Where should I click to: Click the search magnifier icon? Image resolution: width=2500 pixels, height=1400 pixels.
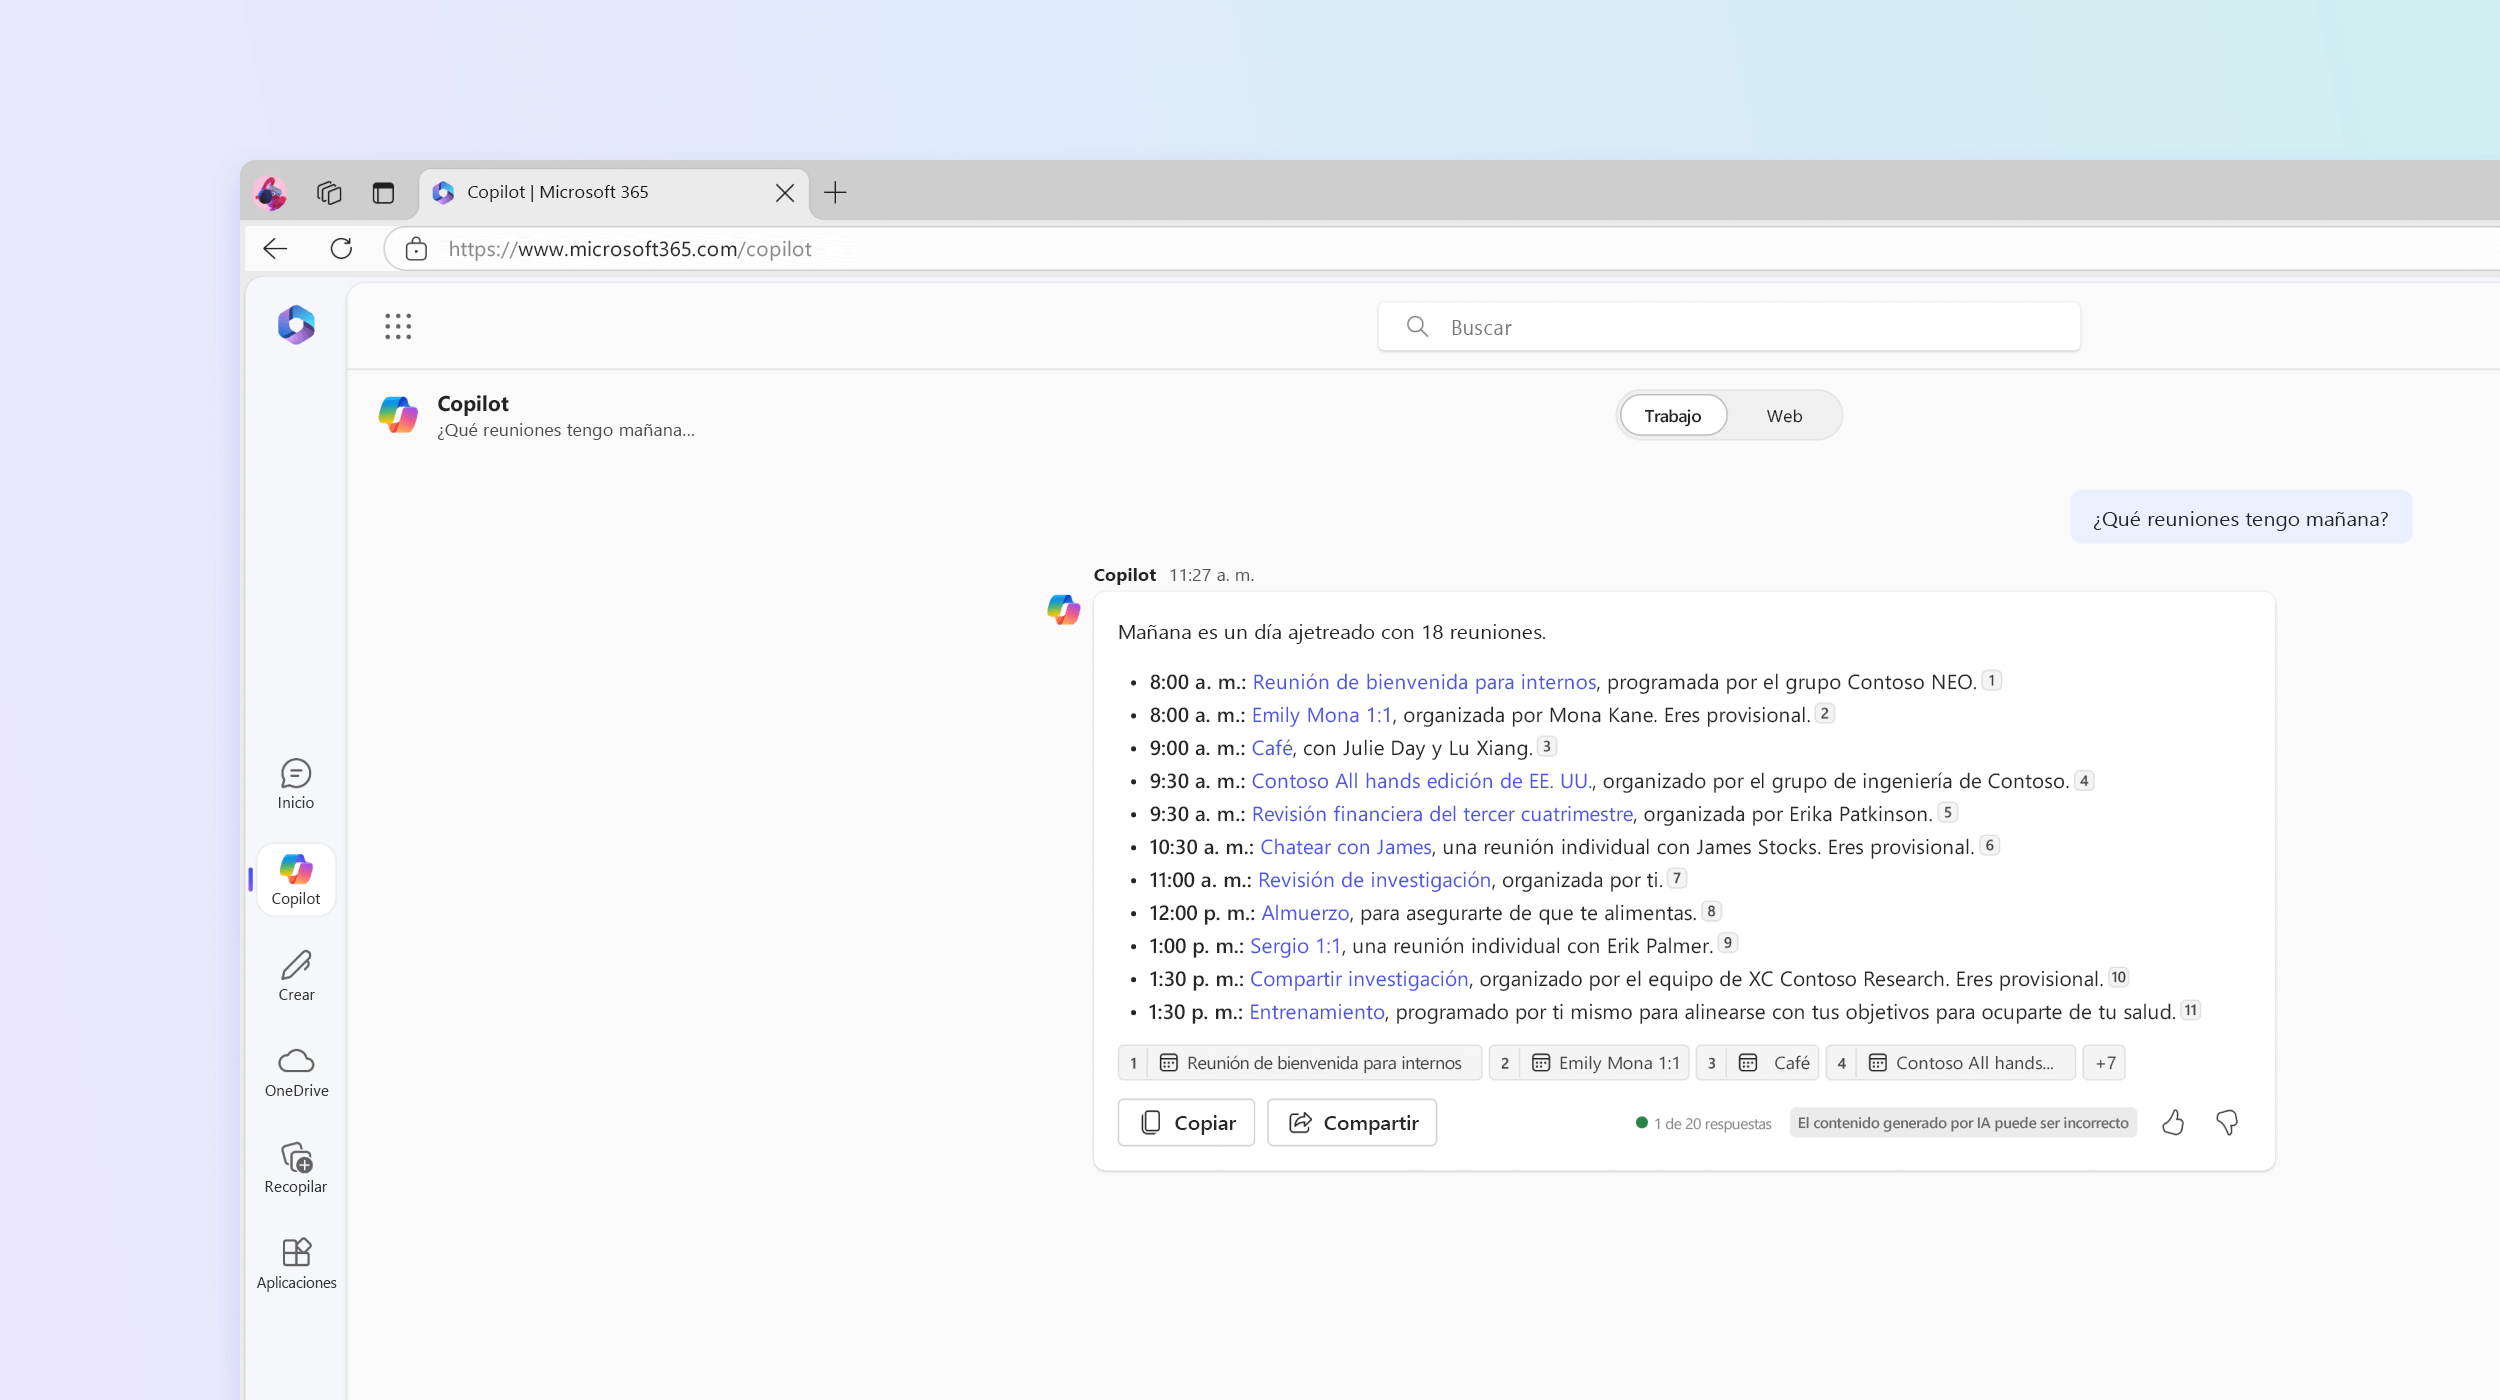(1416, 326)
